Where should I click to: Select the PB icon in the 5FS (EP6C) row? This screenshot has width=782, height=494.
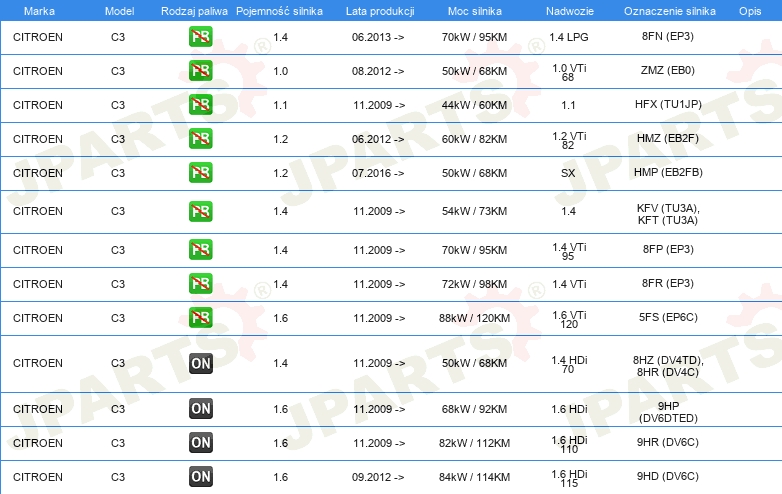tap(201, 318)
